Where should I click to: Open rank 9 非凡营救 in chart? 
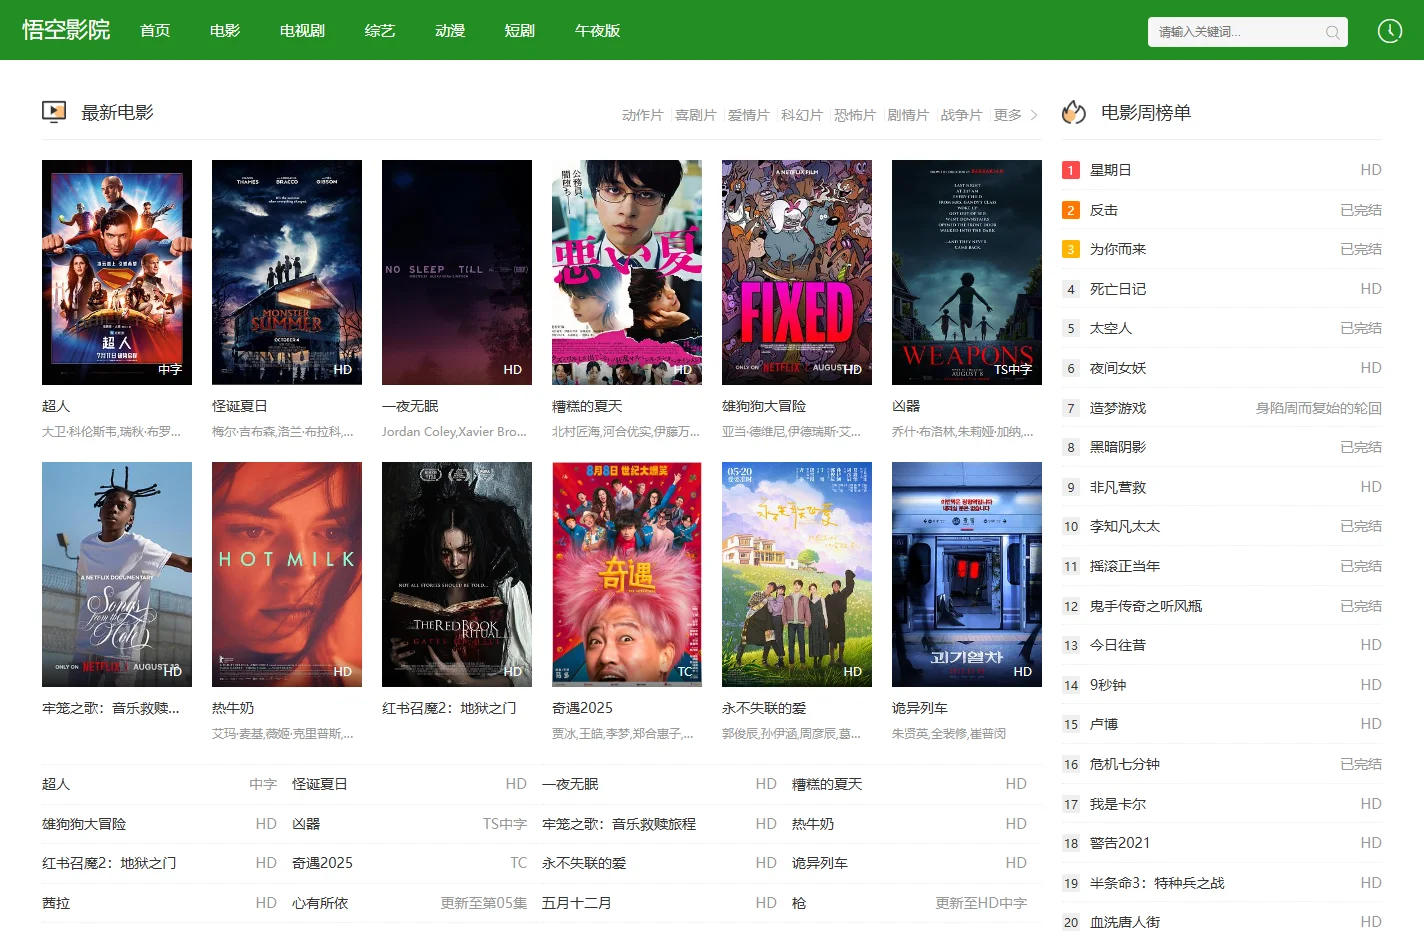pyautogui.click(x=1222, y=487)
